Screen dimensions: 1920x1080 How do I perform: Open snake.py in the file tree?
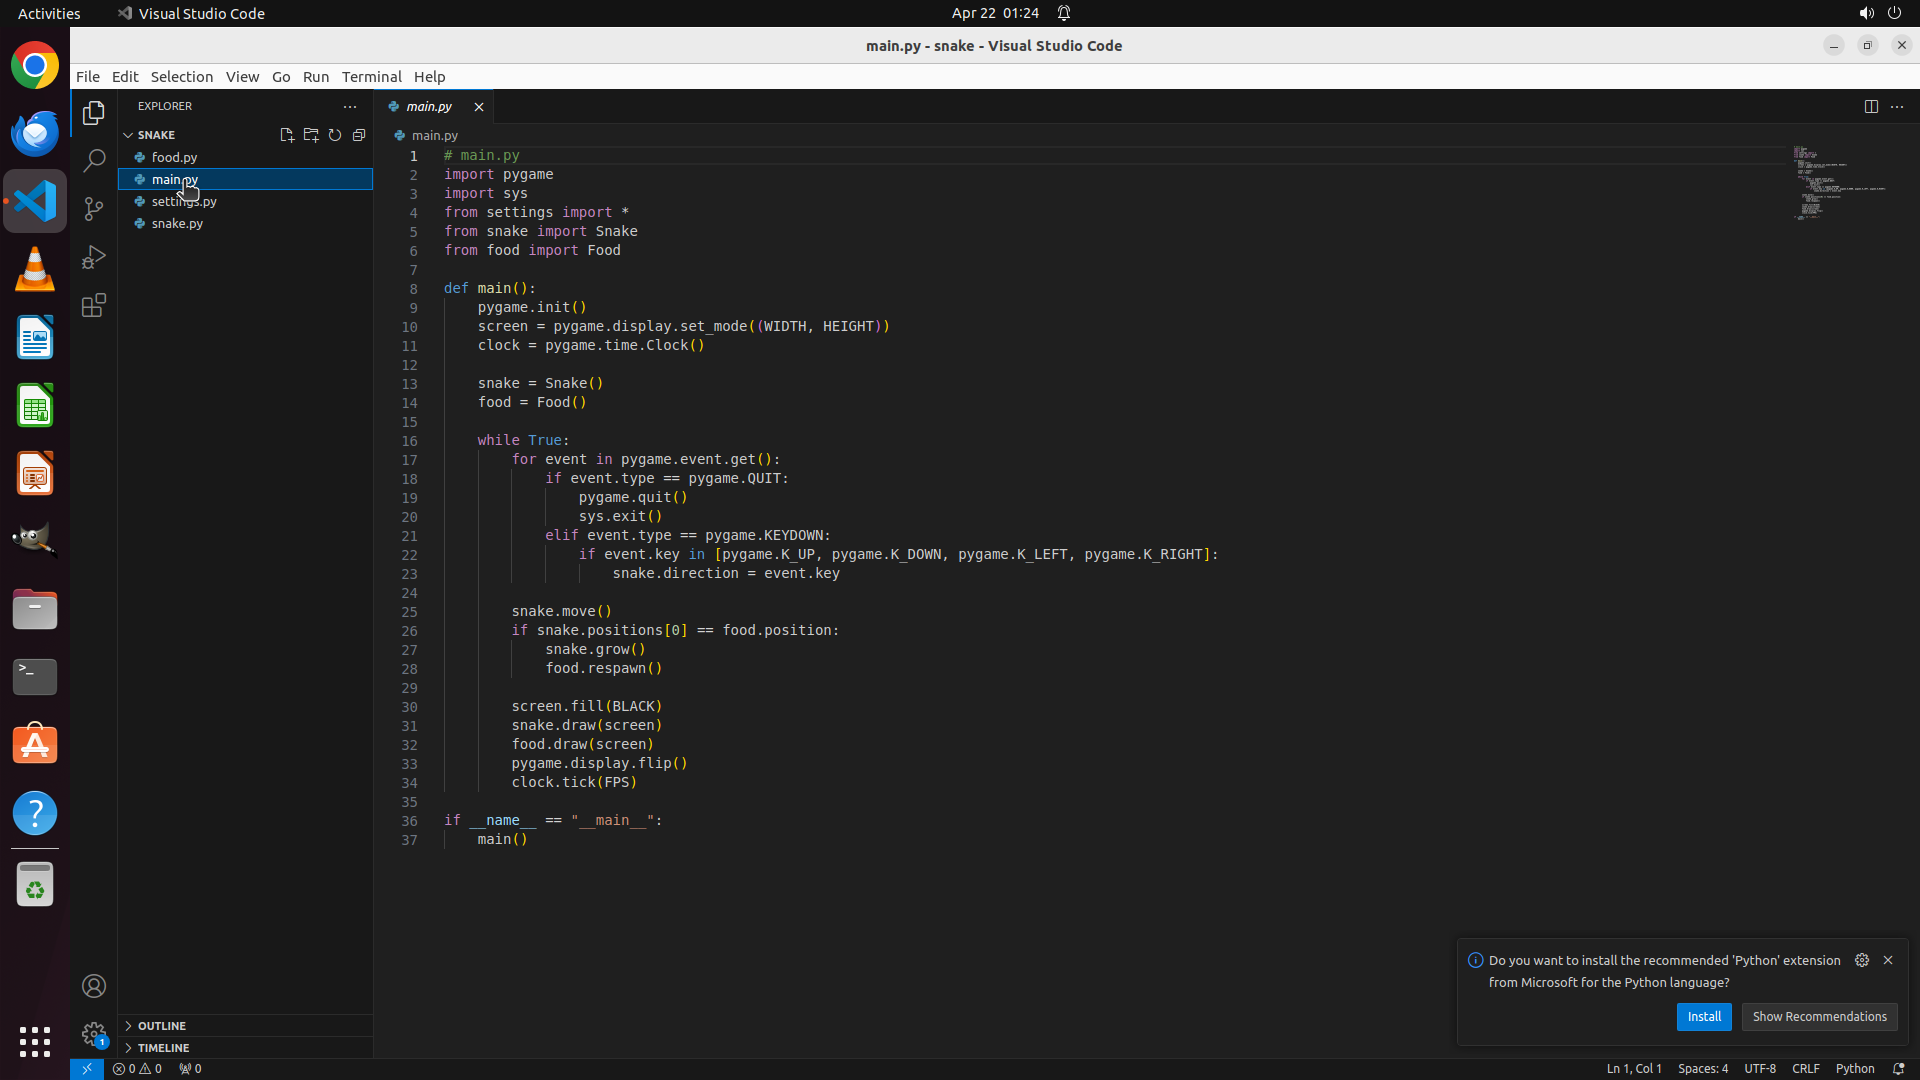(177, 223)
